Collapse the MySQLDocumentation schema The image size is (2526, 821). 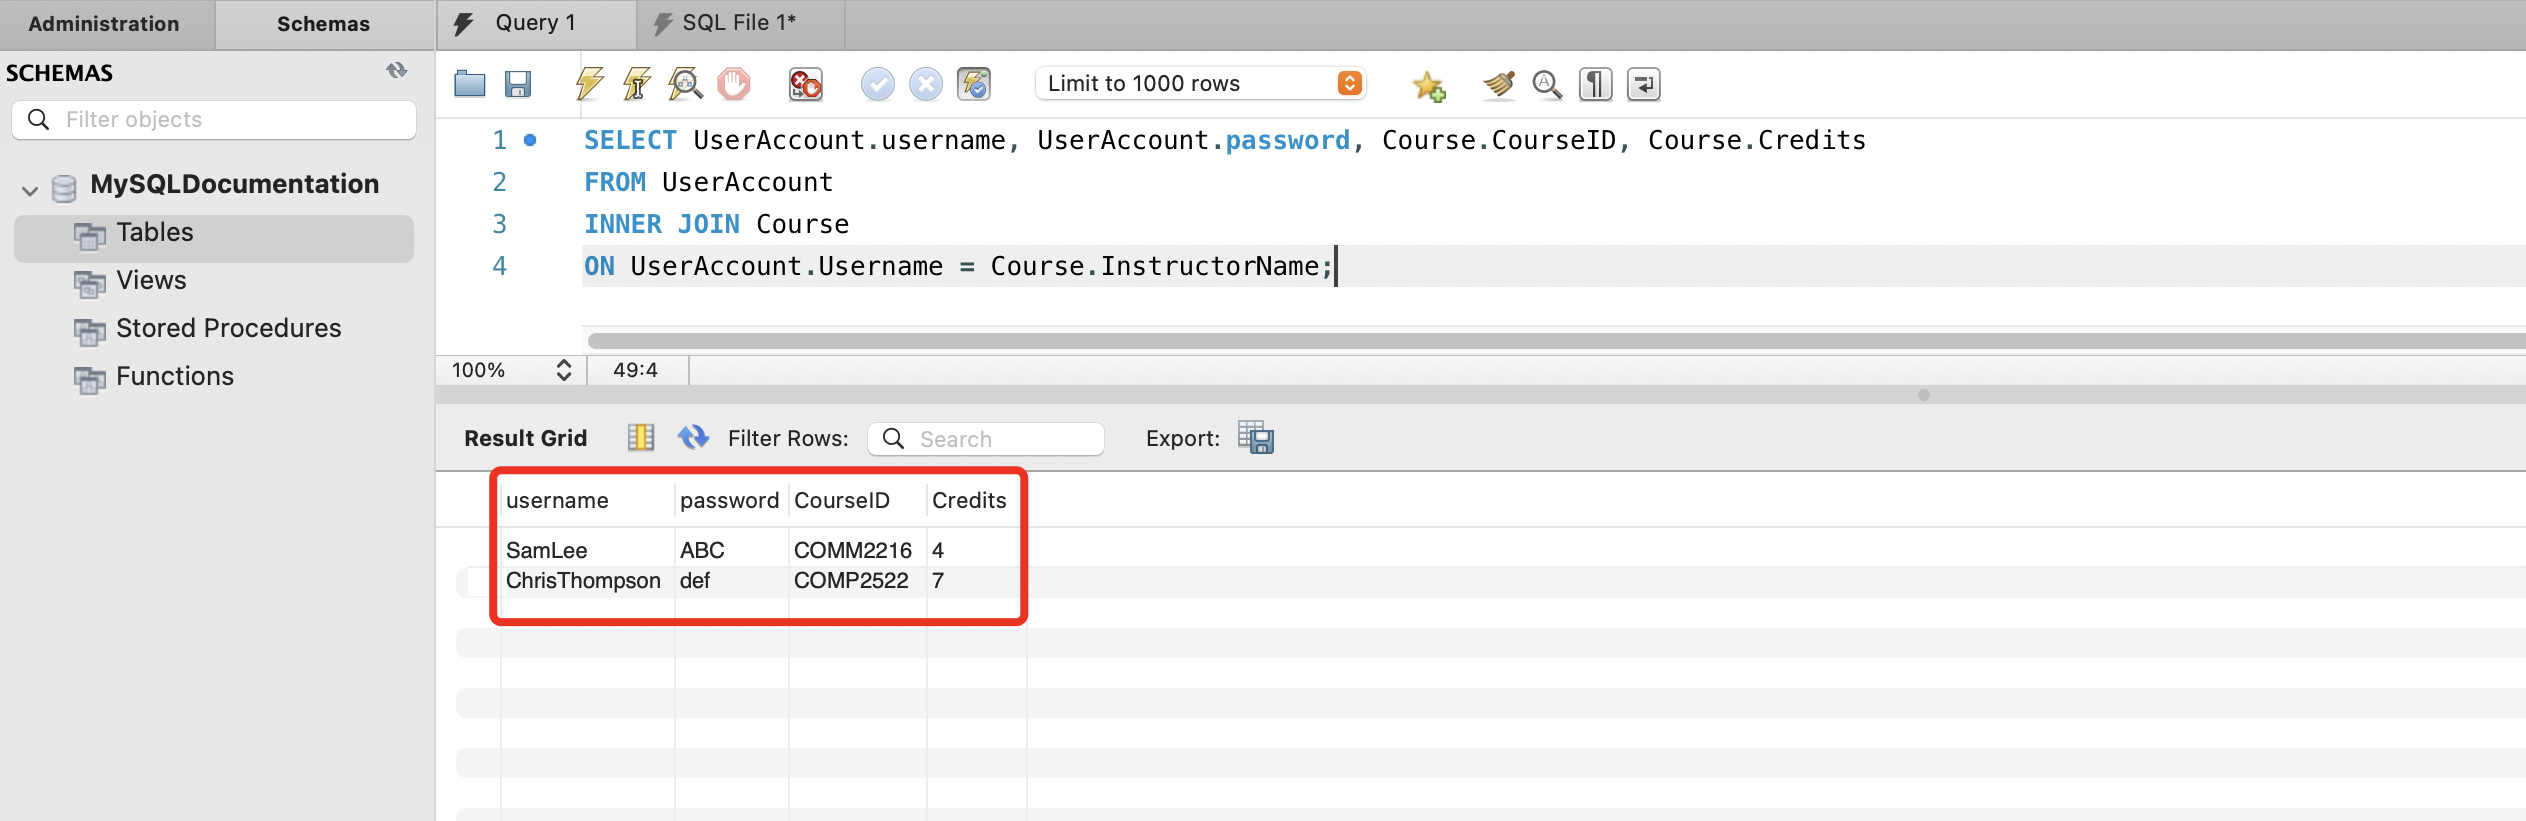pyautogui.click(x=30, y=188)
